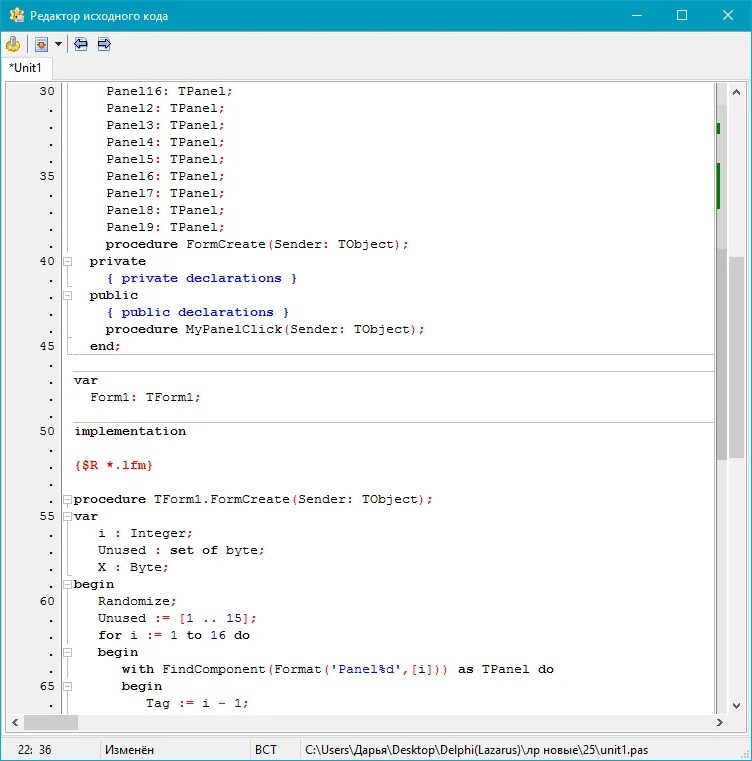Click line number 40 in the gutter

47,261
